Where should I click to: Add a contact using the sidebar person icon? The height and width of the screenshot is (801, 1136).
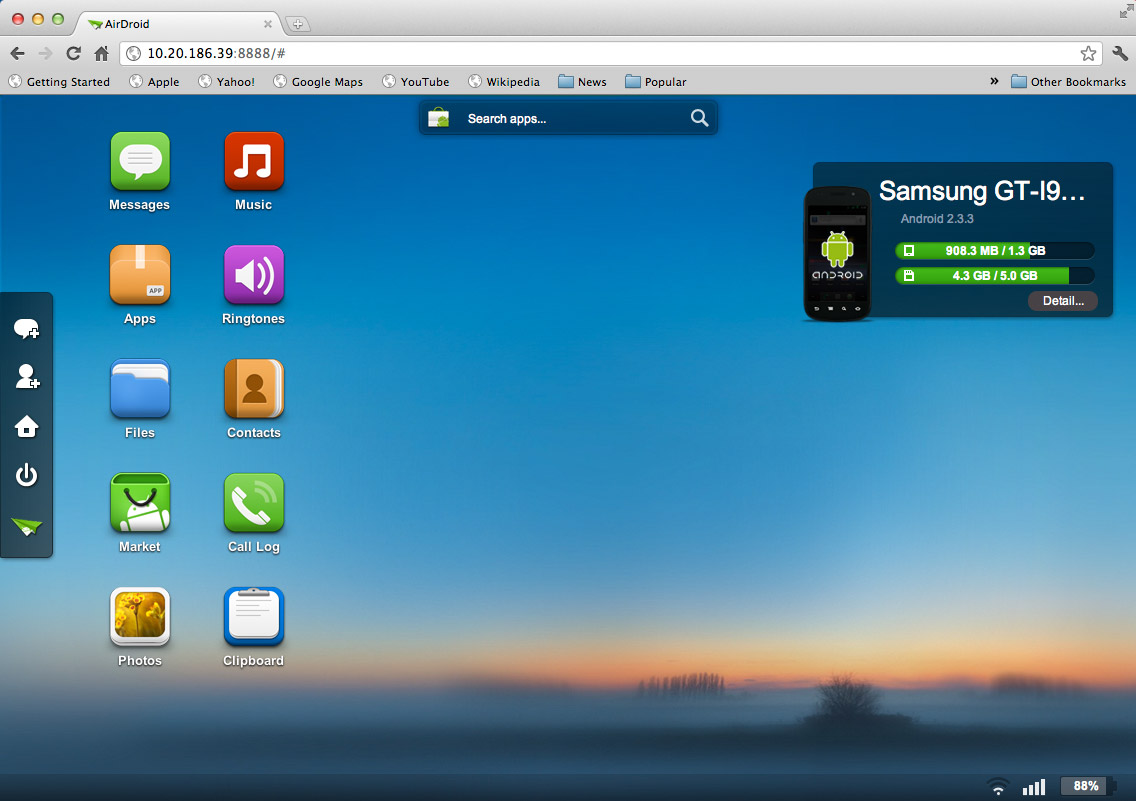[x=27, y=377]
